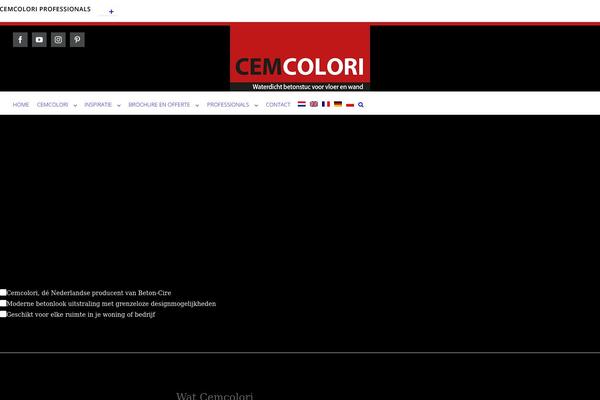Click text 'Moderne betonlook uitstraling met grenzeloze designmogelijkheden'
The image size is (600, 400).
pyautogui.click(x=111, y=304)
